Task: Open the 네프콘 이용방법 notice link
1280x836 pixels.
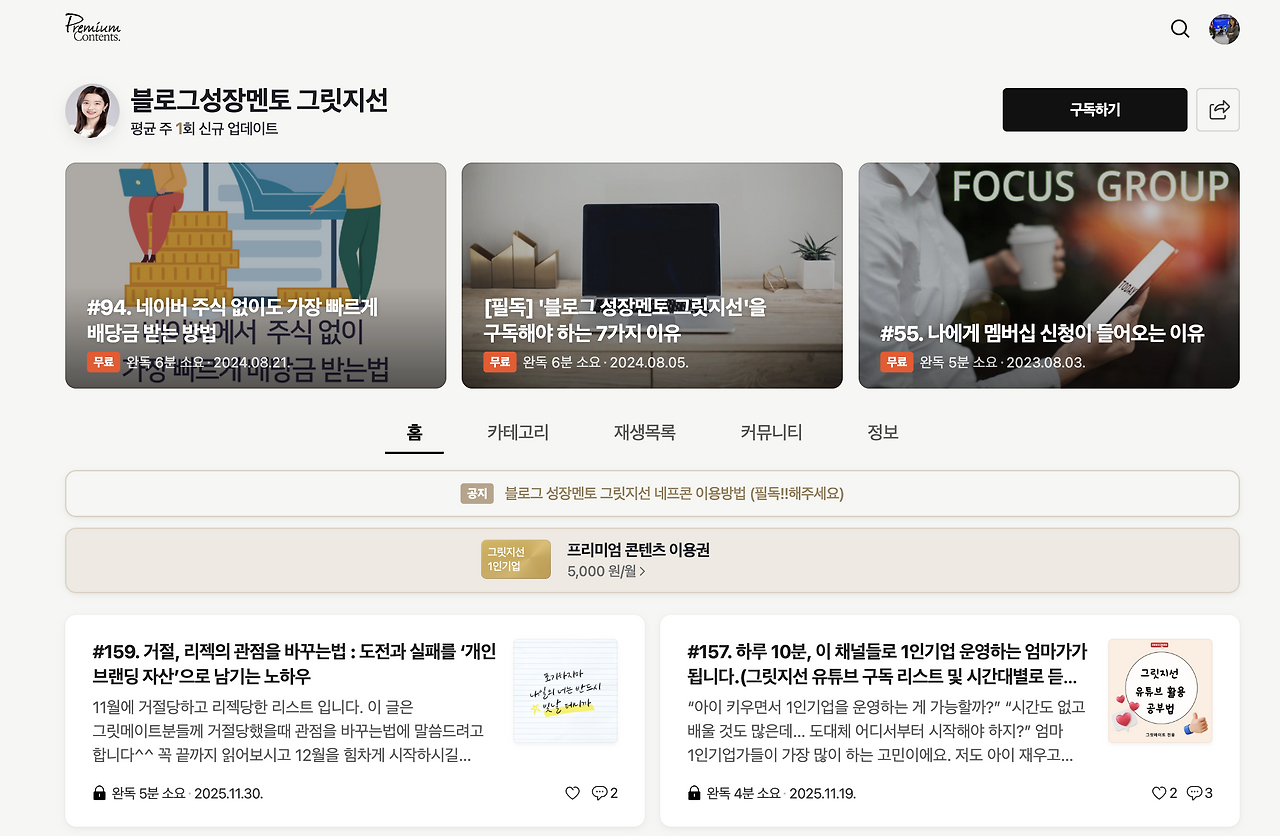Action: [x=675, y=494]
